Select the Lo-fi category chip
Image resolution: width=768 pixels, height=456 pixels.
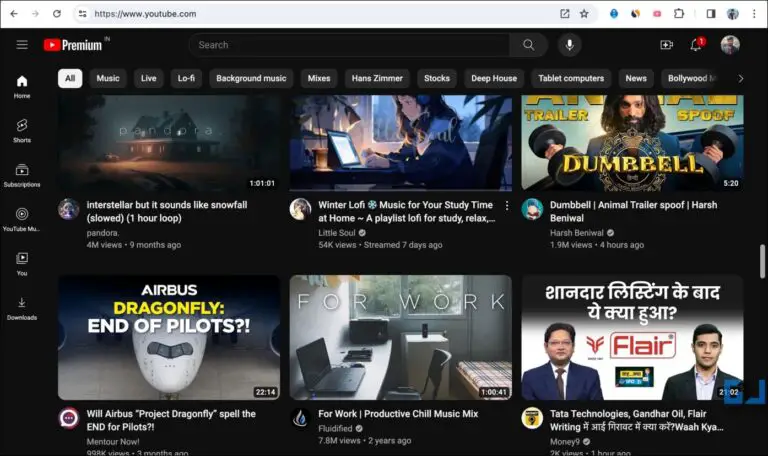(x=186, y=78)
